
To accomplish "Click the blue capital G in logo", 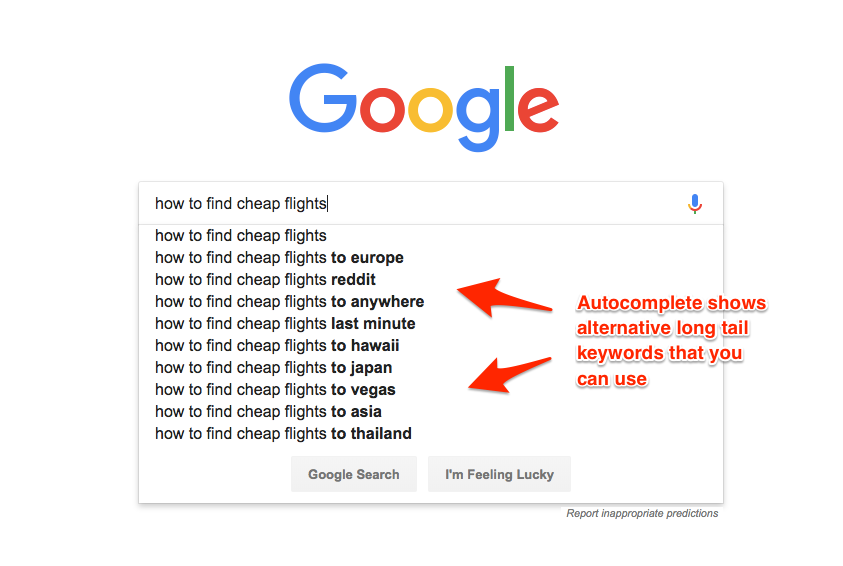I will tap(324, 101).
